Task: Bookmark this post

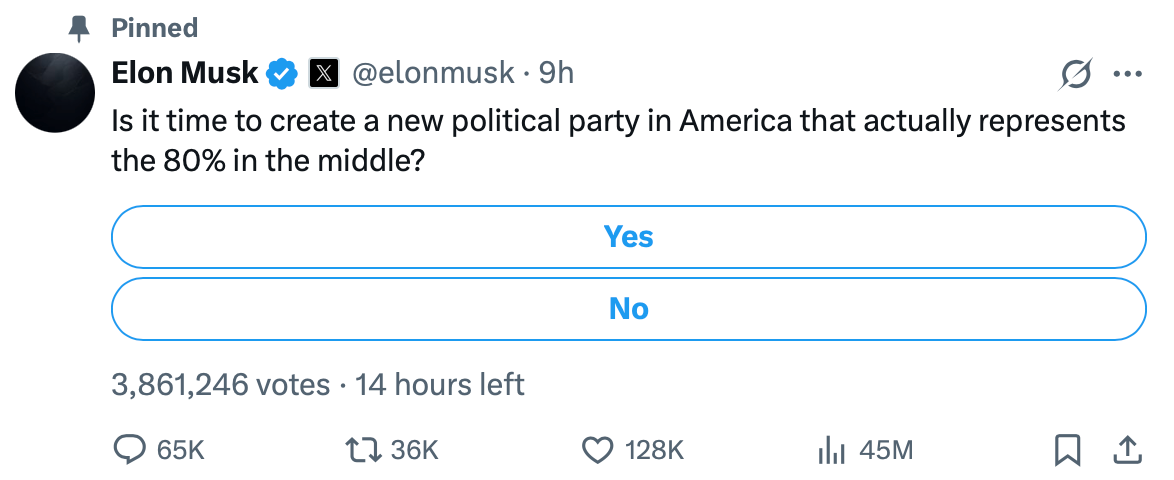Action: (1068, 451)
